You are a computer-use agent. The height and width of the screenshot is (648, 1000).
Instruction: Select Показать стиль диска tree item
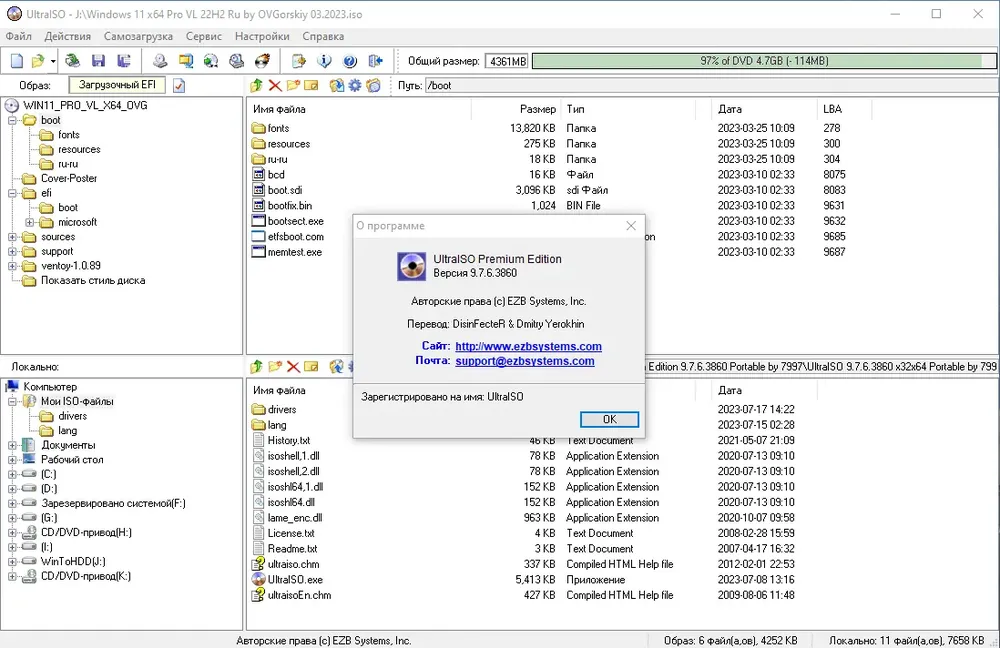point(93,281)
